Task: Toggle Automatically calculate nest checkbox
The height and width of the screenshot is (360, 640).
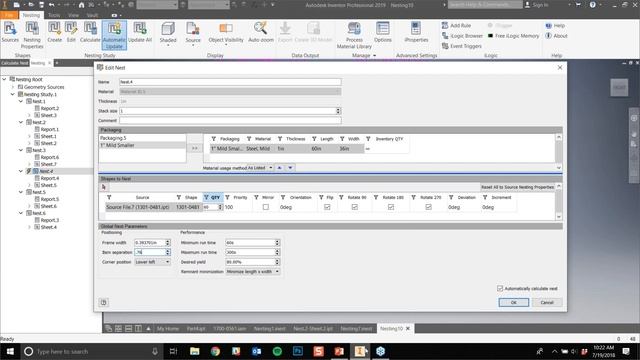Action: click(x=500, y=288)
